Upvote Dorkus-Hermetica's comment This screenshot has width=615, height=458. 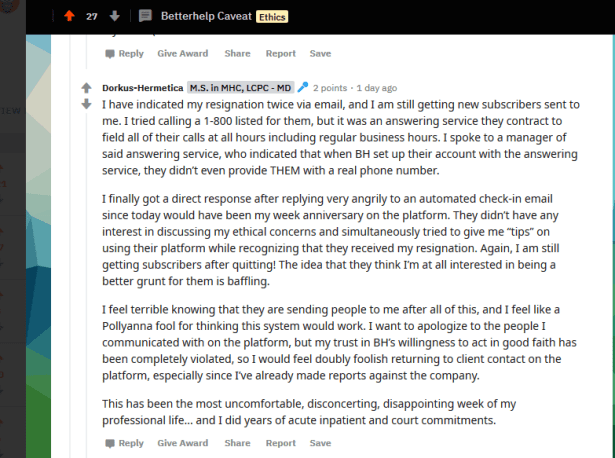[87, 87]
